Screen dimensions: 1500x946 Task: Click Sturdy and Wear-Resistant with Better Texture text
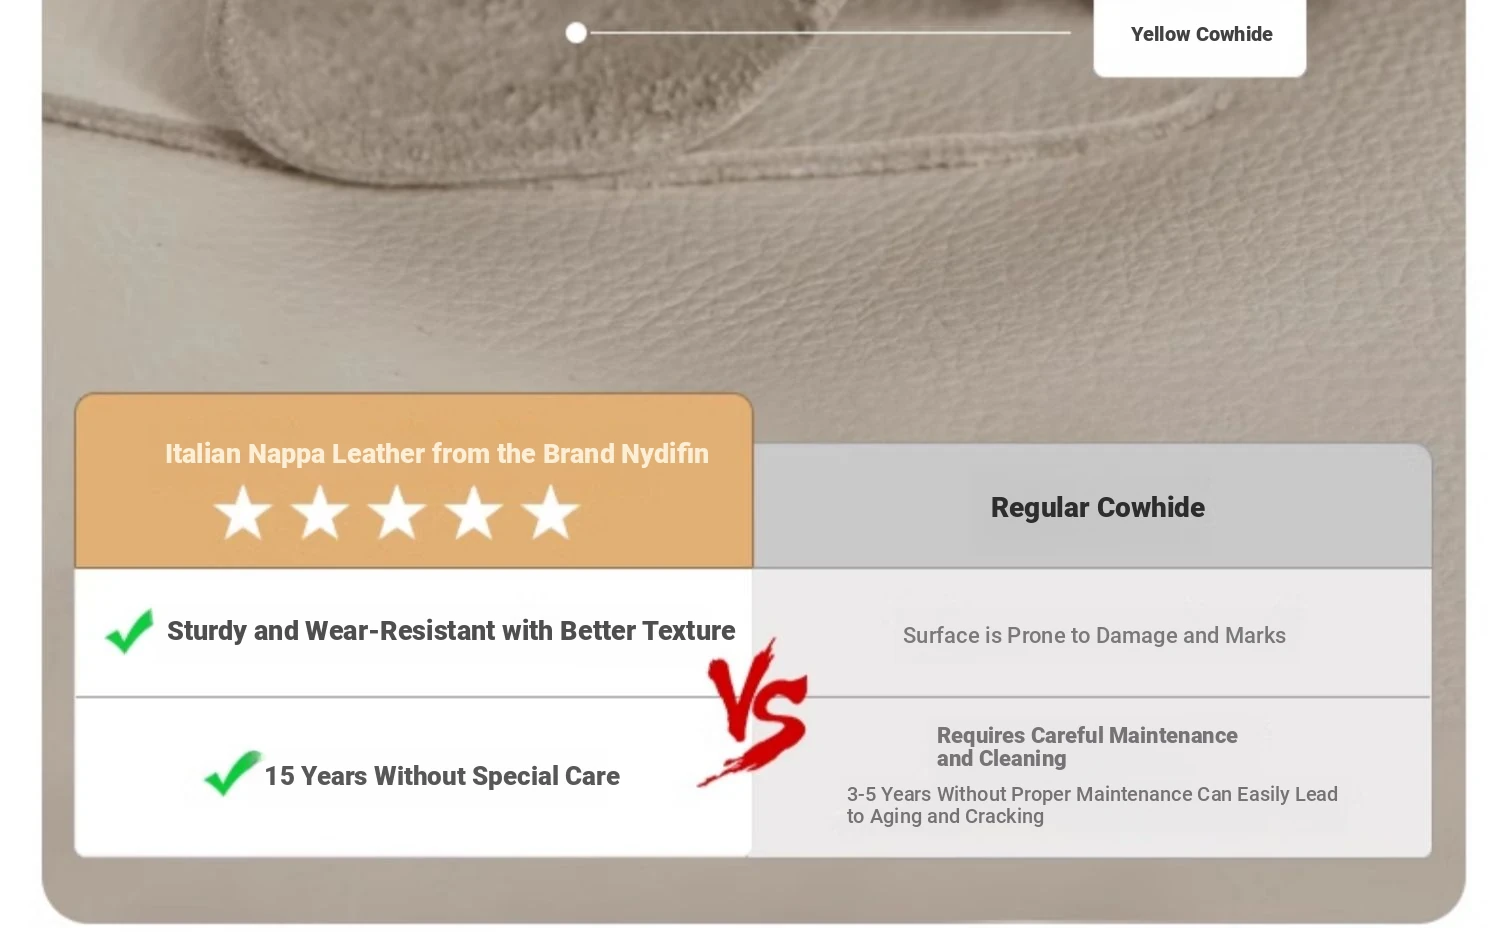[x=451, y=631]
